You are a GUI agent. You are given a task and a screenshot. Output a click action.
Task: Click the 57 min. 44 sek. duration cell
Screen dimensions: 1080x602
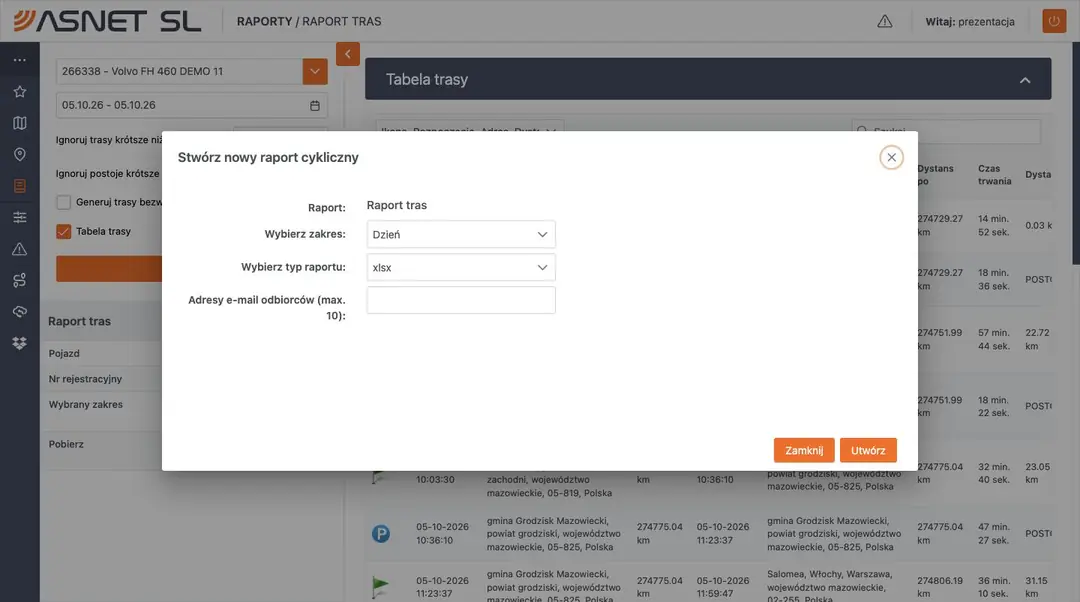[994, 340]
